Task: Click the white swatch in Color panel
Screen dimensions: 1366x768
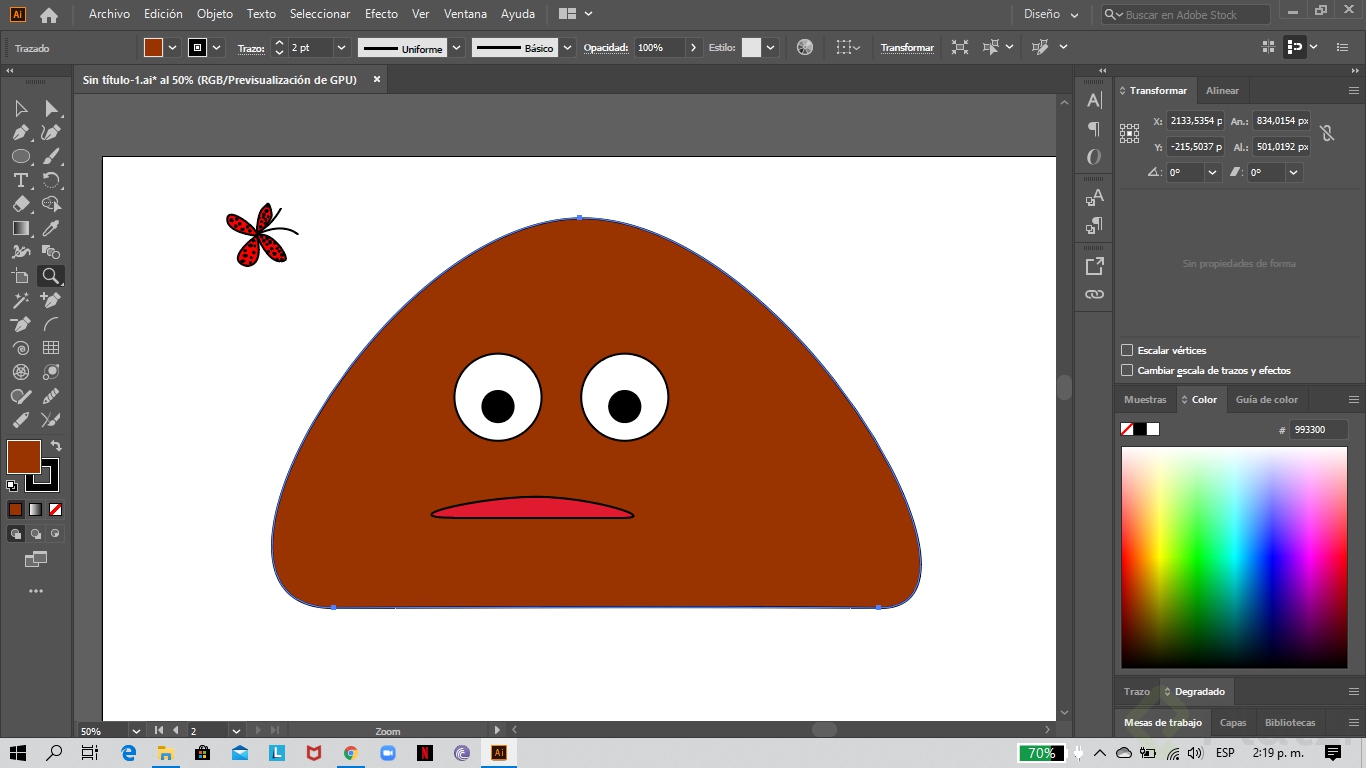Action: coord(1153,429)
